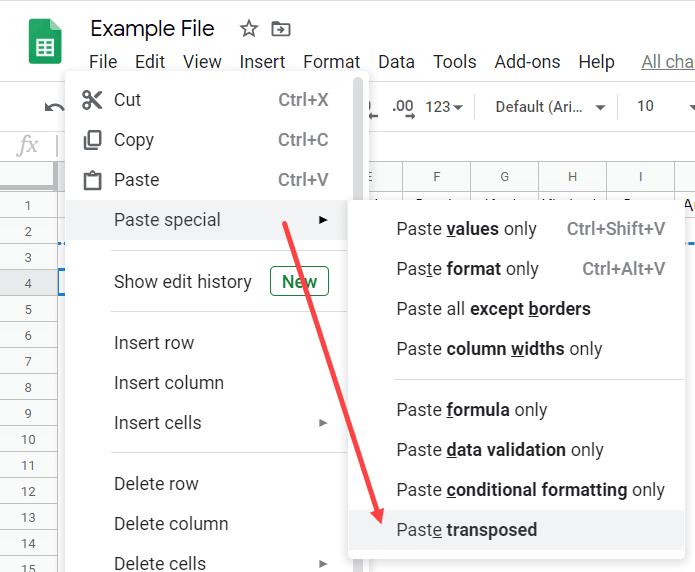Choose Paste conditional formatting only
The image size is (695, 572).
click(516, 490)
